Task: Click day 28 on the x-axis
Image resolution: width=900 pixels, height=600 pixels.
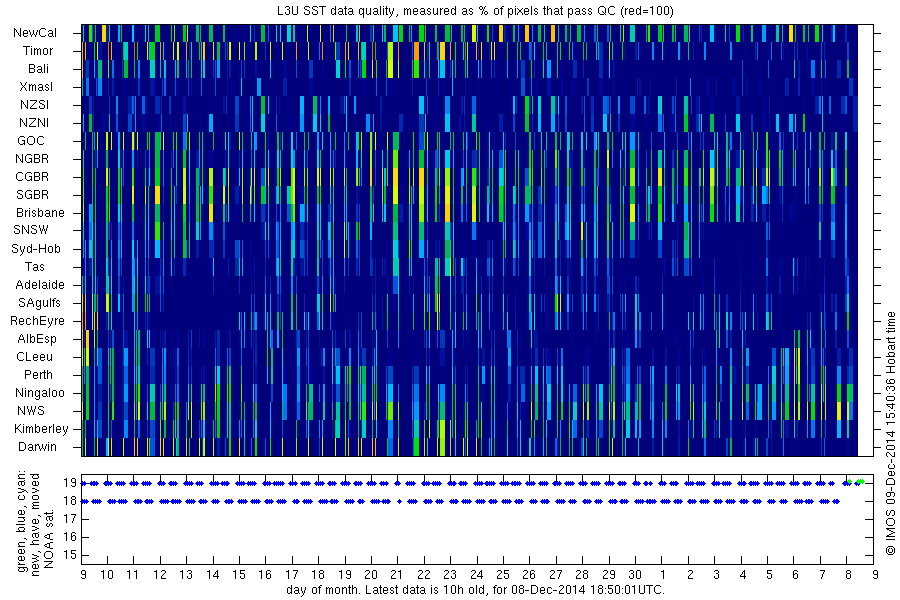Action: 582,575
